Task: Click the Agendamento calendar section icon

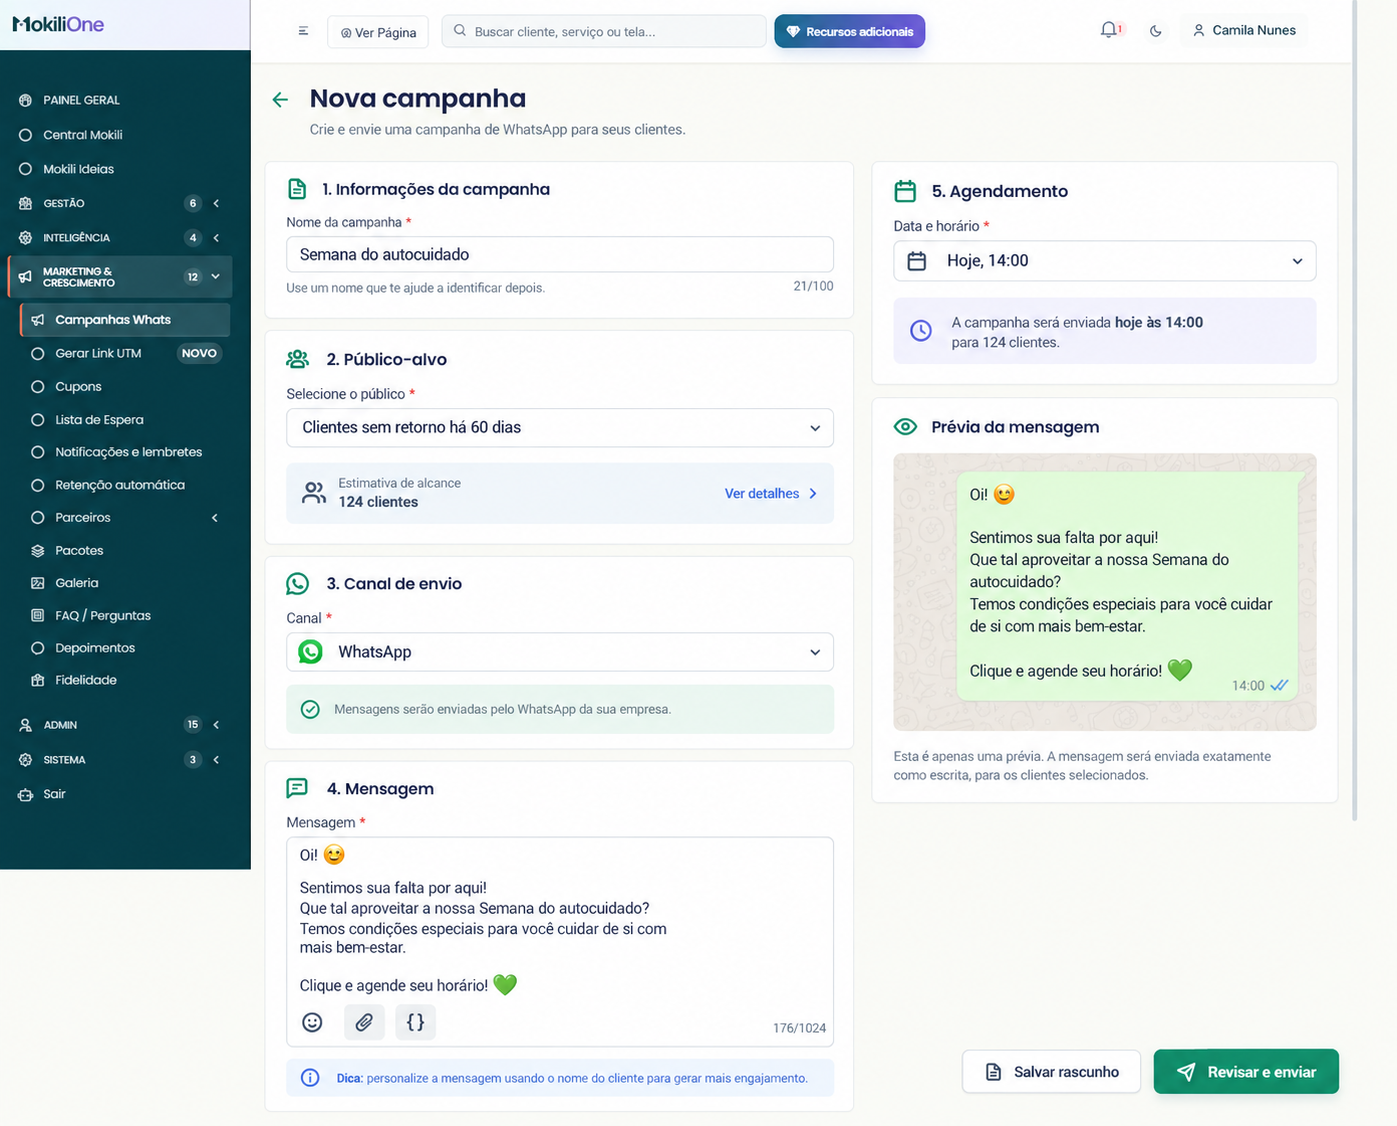Action: point(905,191)
